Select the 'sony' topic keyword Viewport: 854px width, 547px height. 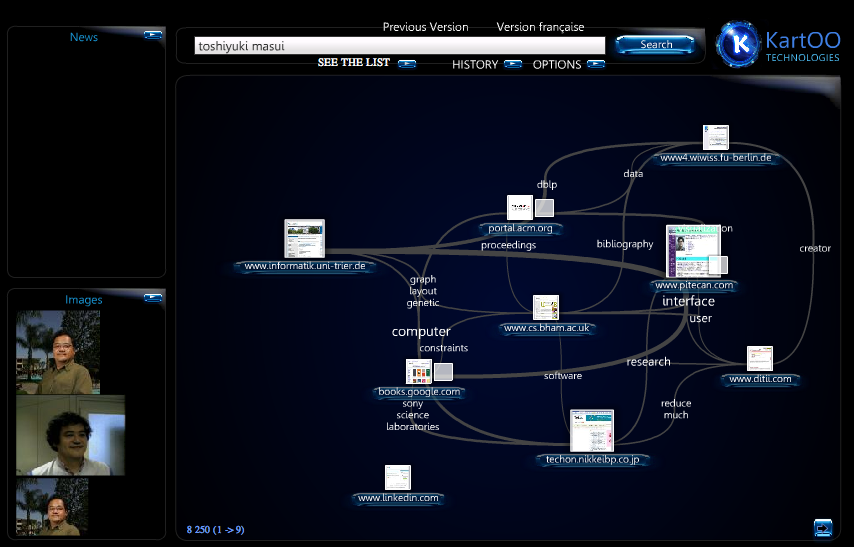pos(412,404)
